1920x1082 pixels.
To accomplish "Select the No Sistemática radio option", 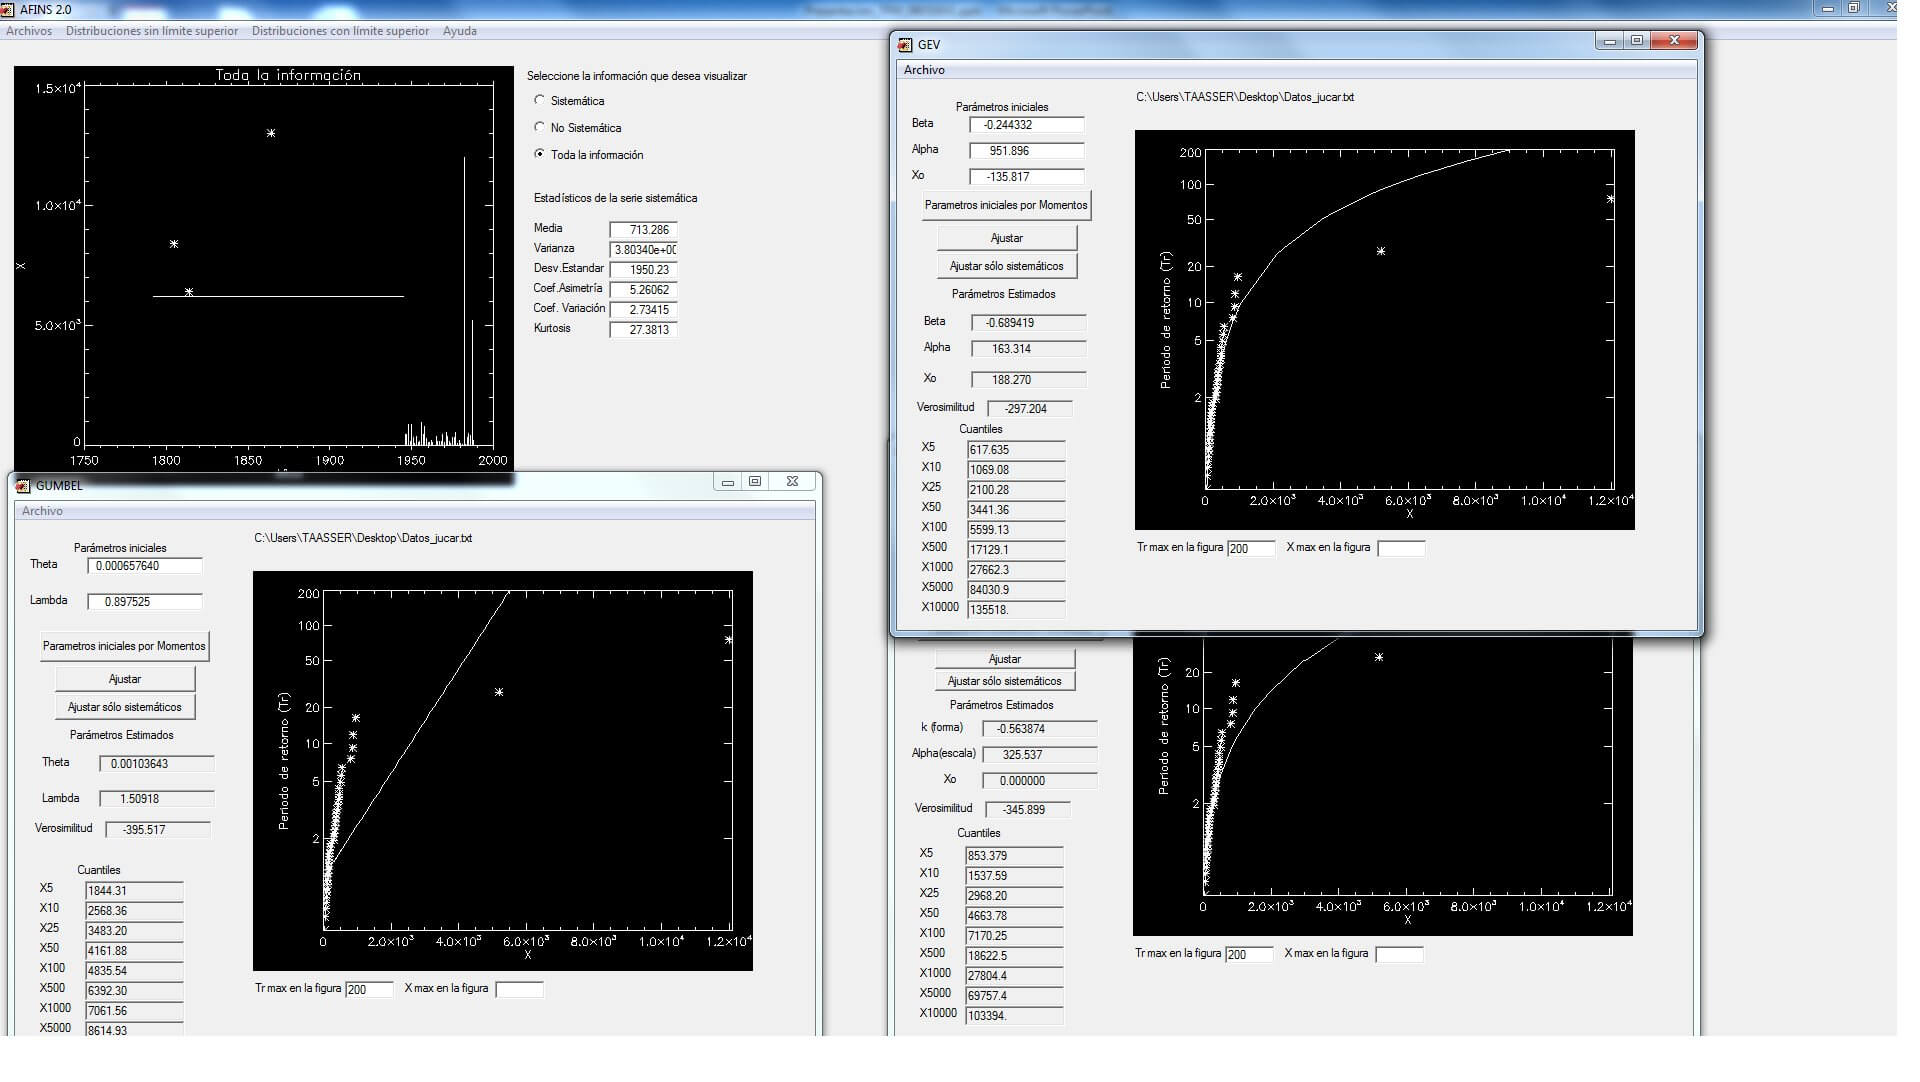I will click(x=540, y=127).
